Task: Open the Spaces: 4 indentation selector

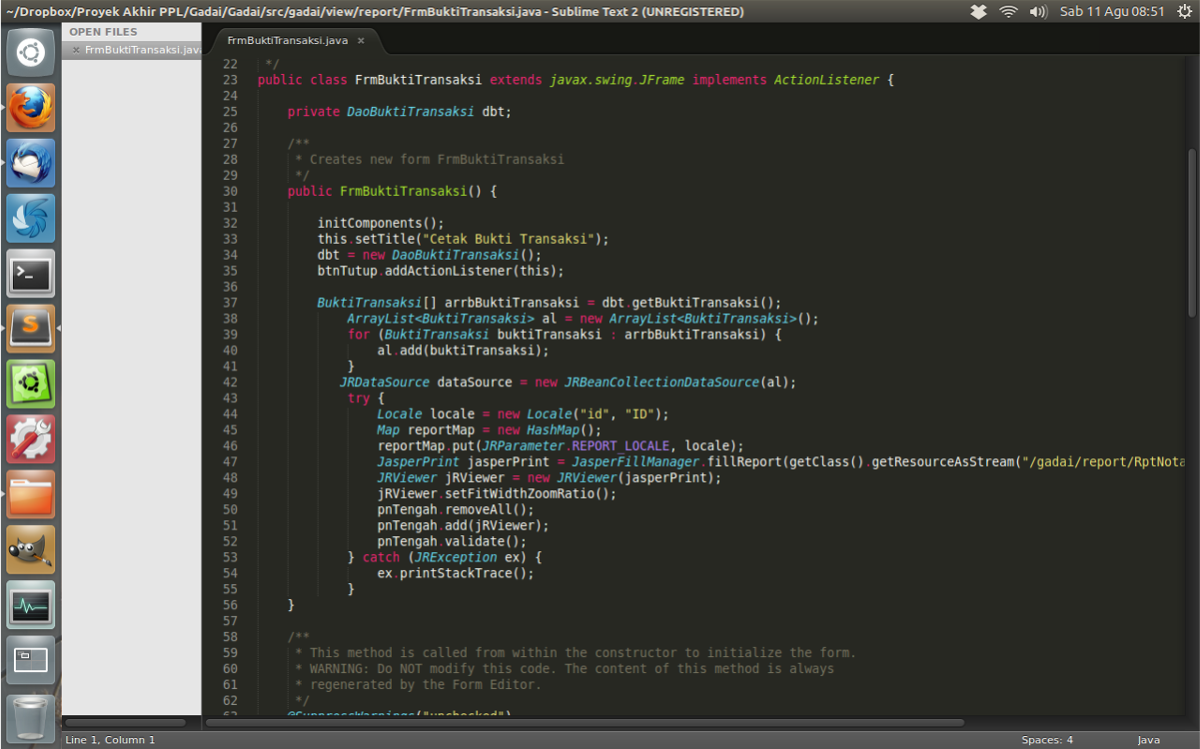Action: pyautogui.click(x=1047, y=740)
